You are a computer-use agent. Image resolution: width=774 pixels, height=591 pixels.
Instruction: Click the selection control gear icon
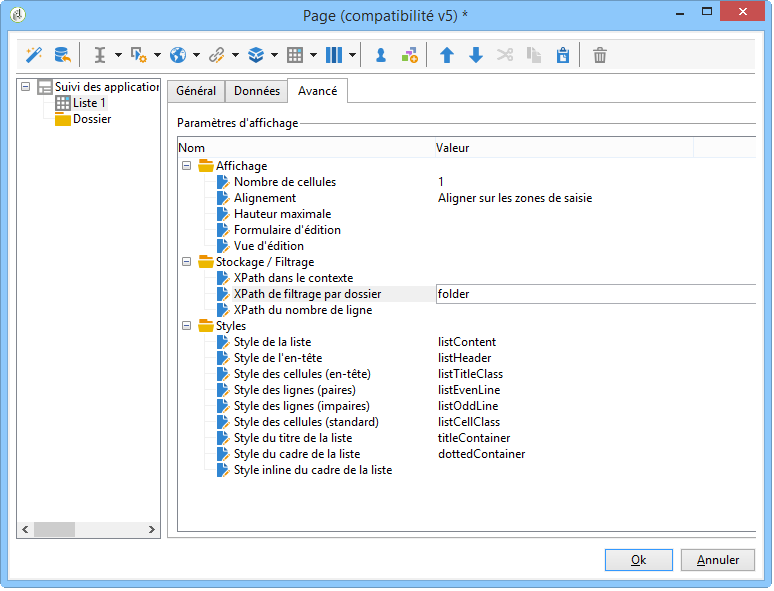138,55
